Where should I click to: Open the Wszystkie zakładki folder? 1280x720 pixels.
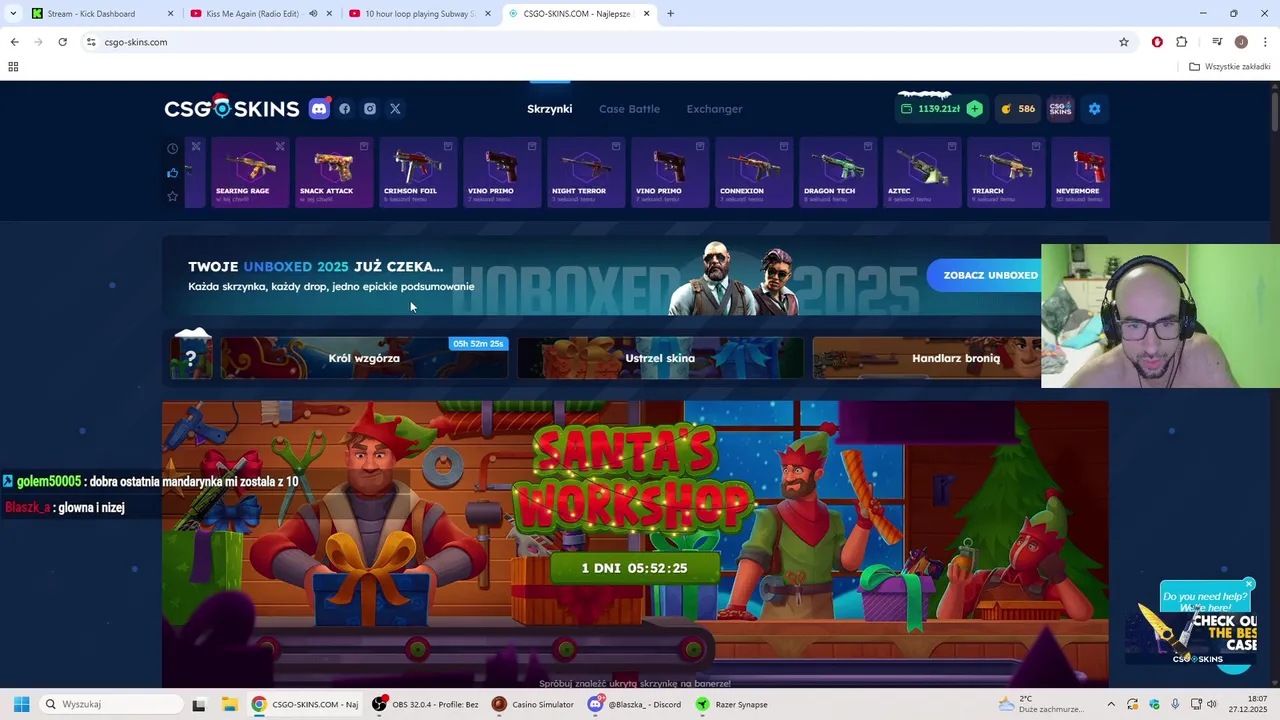pyautogui.click(x=1230, y=67)
